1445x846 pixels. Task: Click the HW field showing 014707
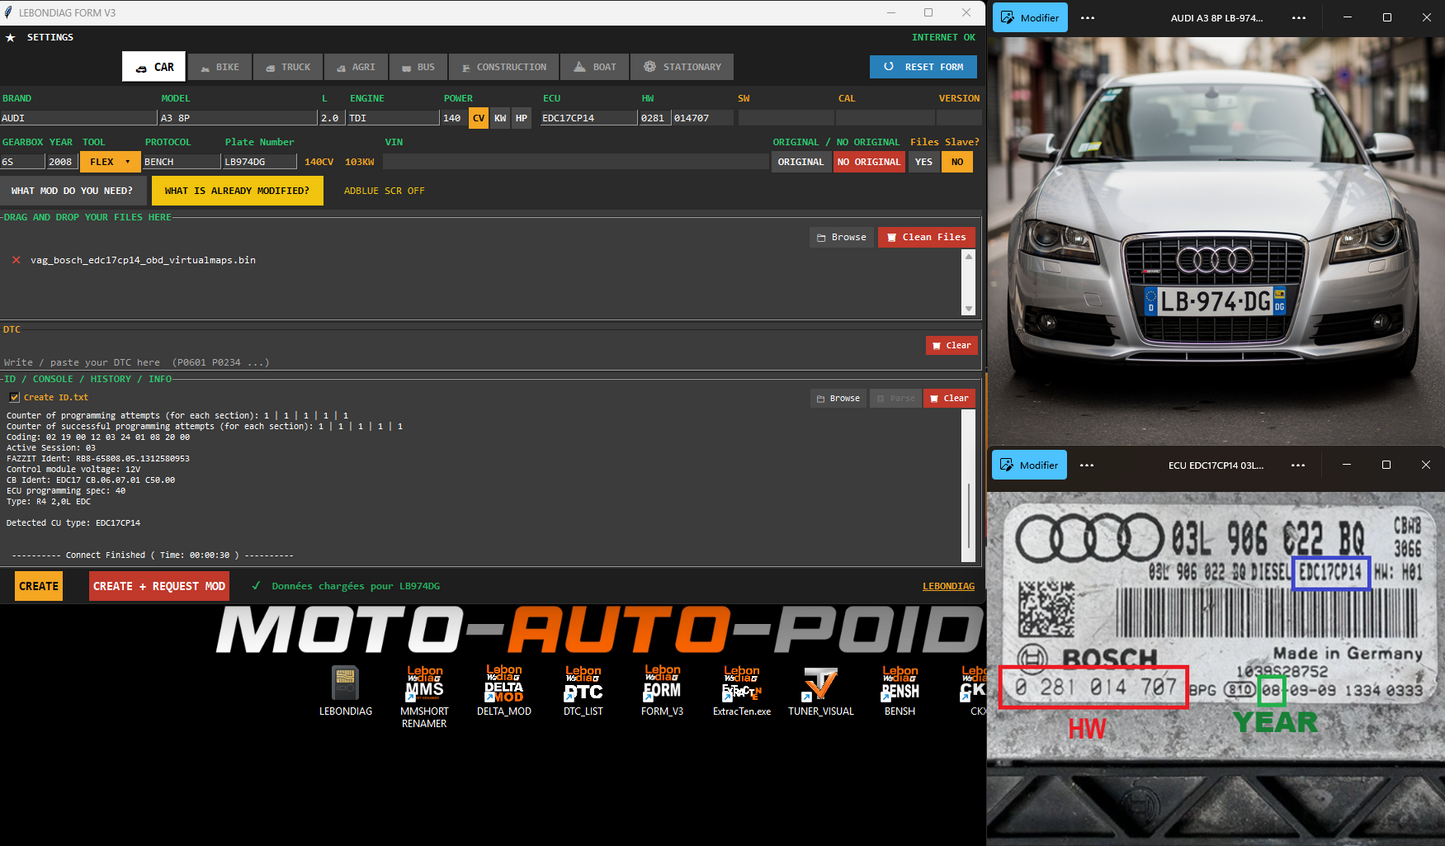702,118
